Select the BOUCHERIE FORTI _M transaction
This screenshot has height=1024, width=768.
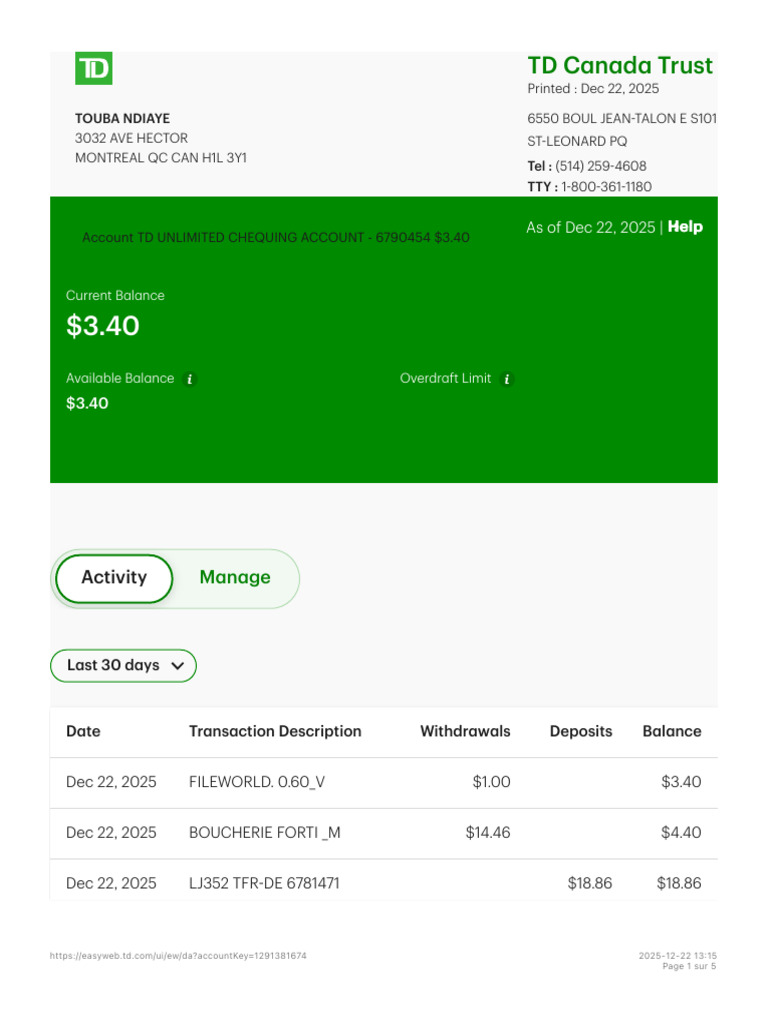click(x=264, y=833)
